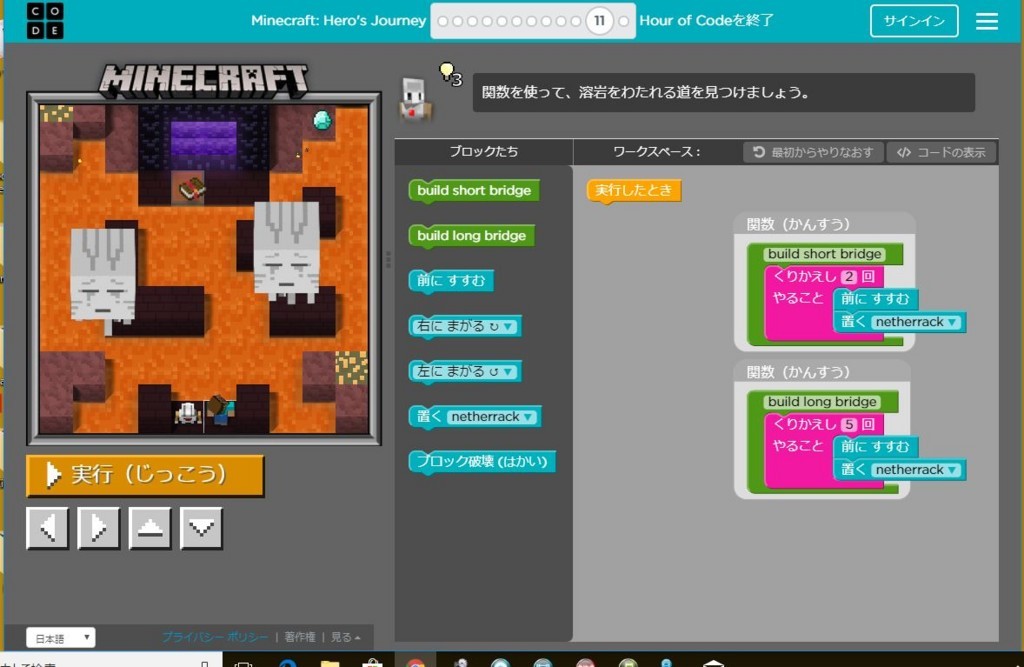This screenshot has width=1024, height=667.
Task: Click the プライバシー ポリシー link
Action: click(215, 636)
